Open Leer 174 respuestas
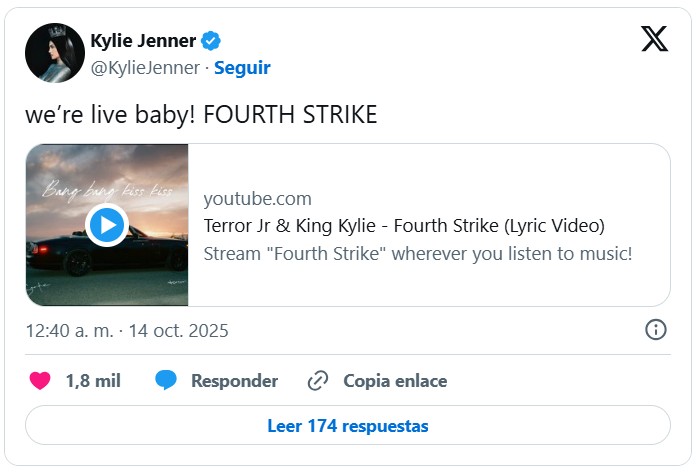The image size is (697, 472). pyautogui.click(x=347, y=426)
